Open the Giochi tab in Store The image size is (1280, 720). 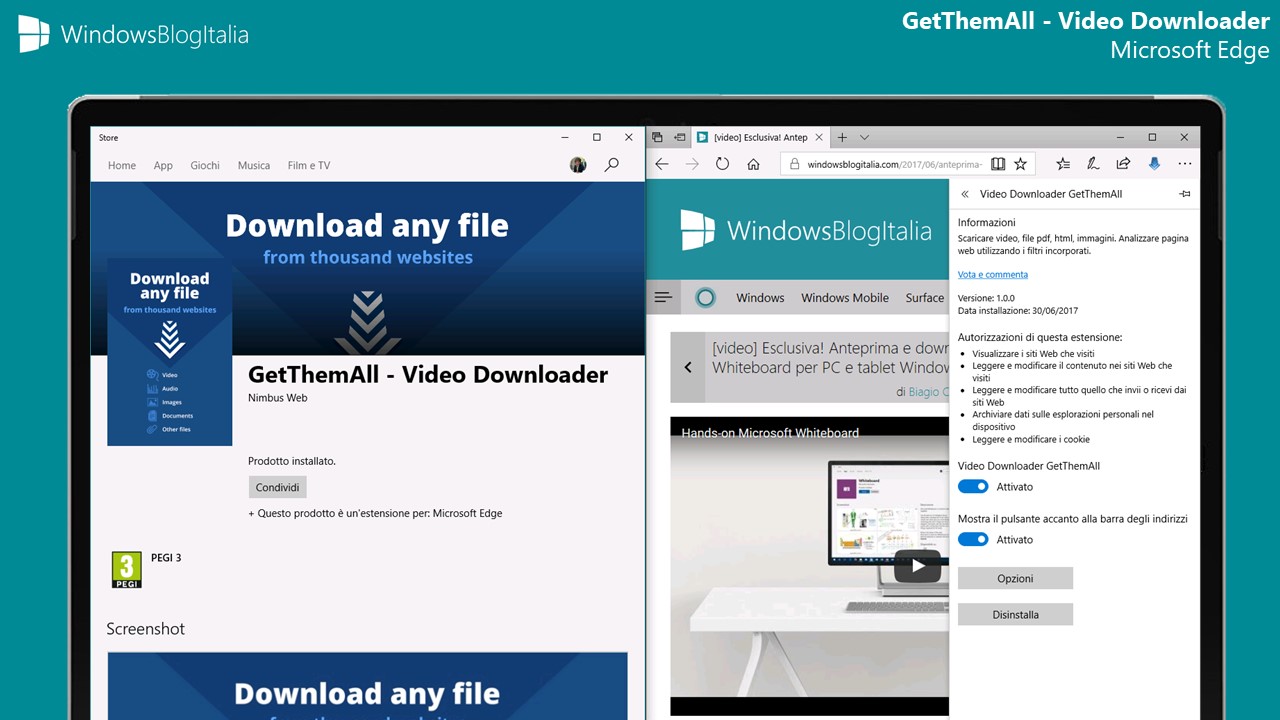click(205, 165)
